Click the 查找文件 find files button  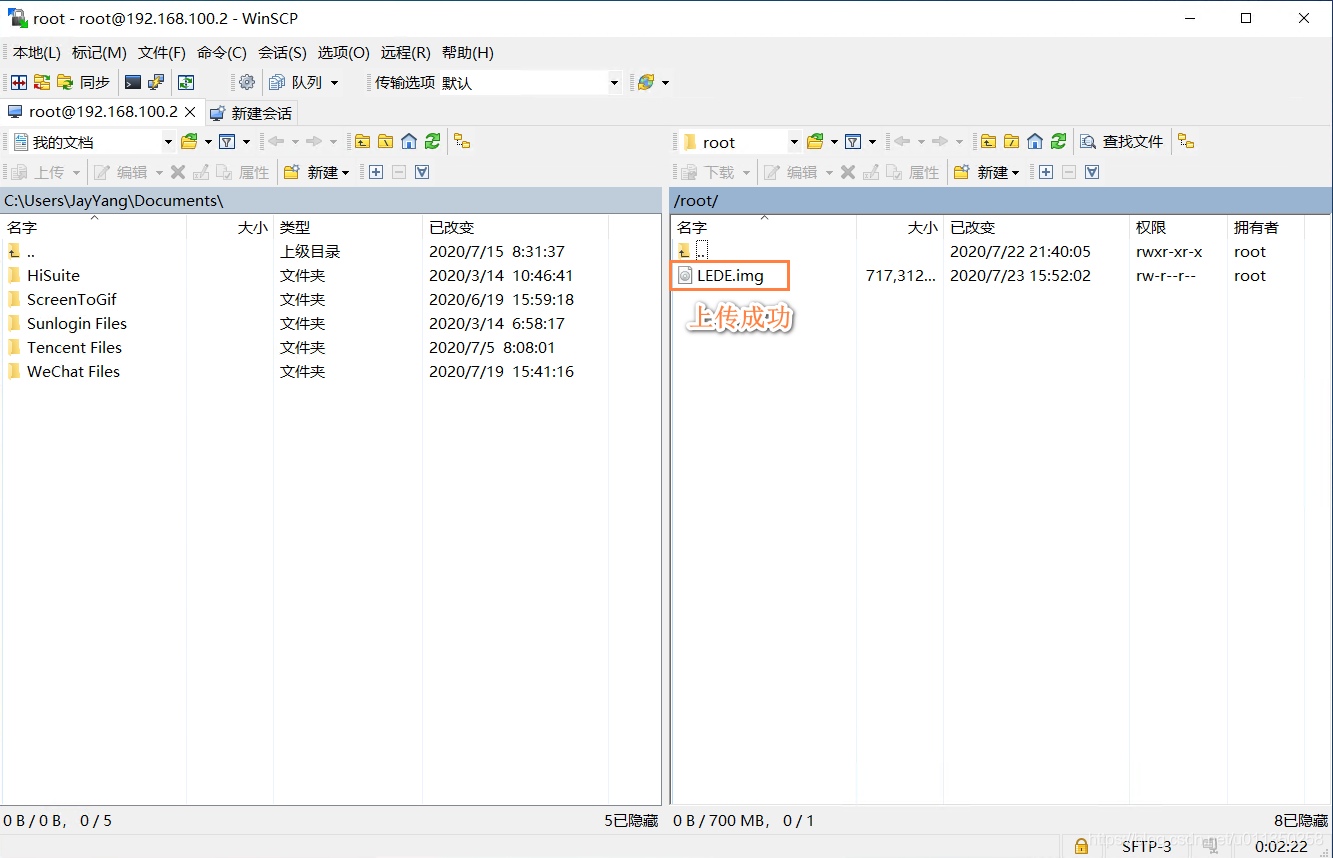click(1122, 142)
